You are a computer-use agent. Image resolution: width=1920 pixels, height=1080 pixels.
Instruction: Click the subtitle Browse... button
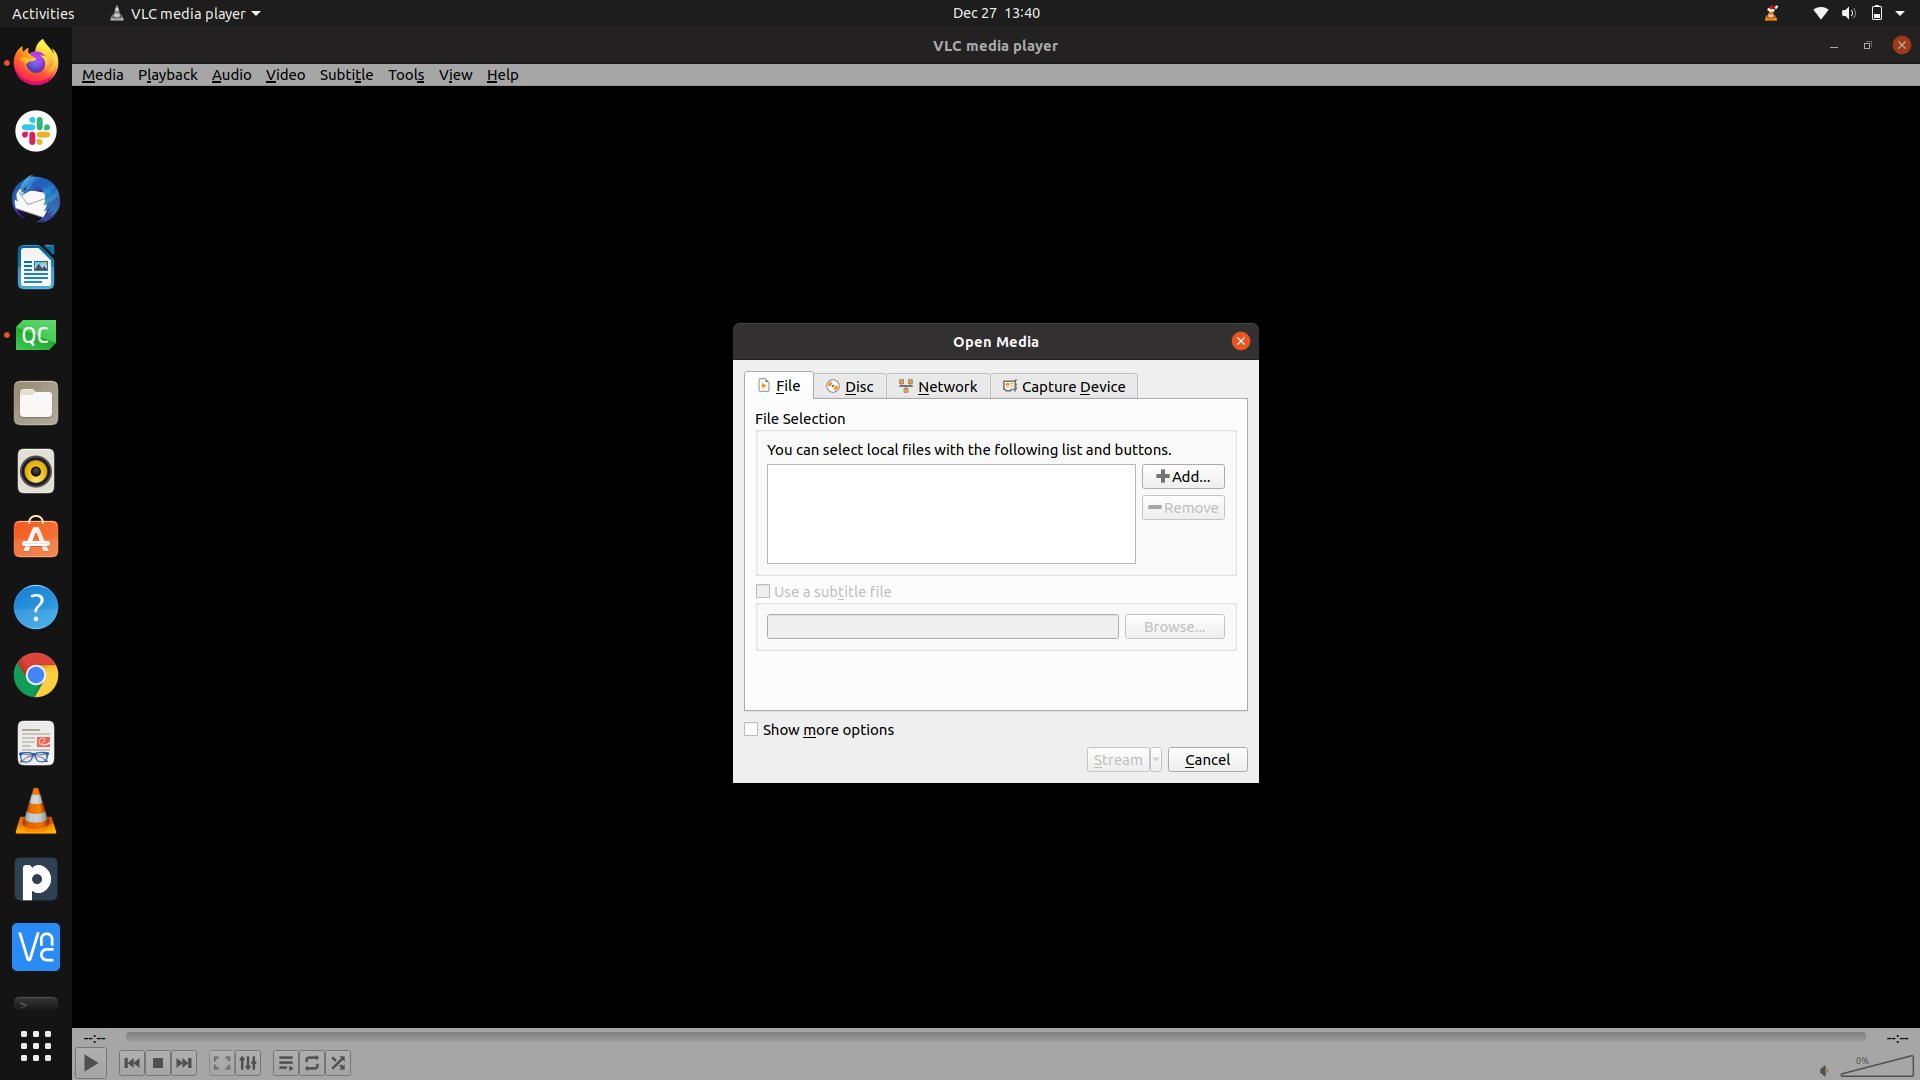coord(1174,627)
